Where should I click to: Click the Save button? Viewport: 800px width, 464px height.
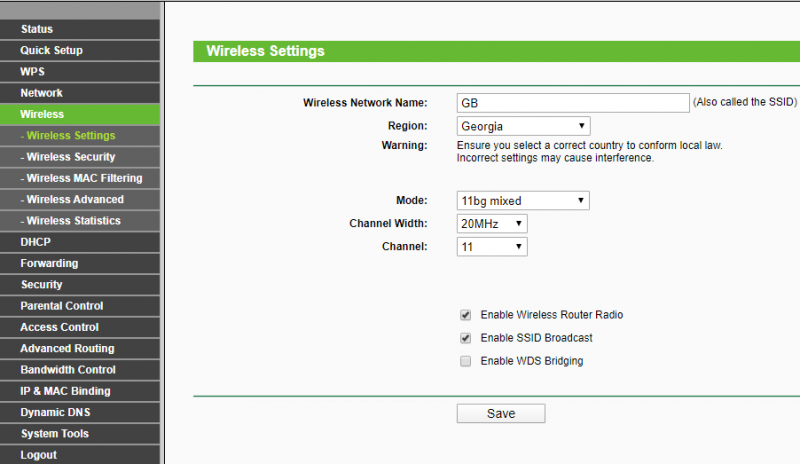pos(501,414)
